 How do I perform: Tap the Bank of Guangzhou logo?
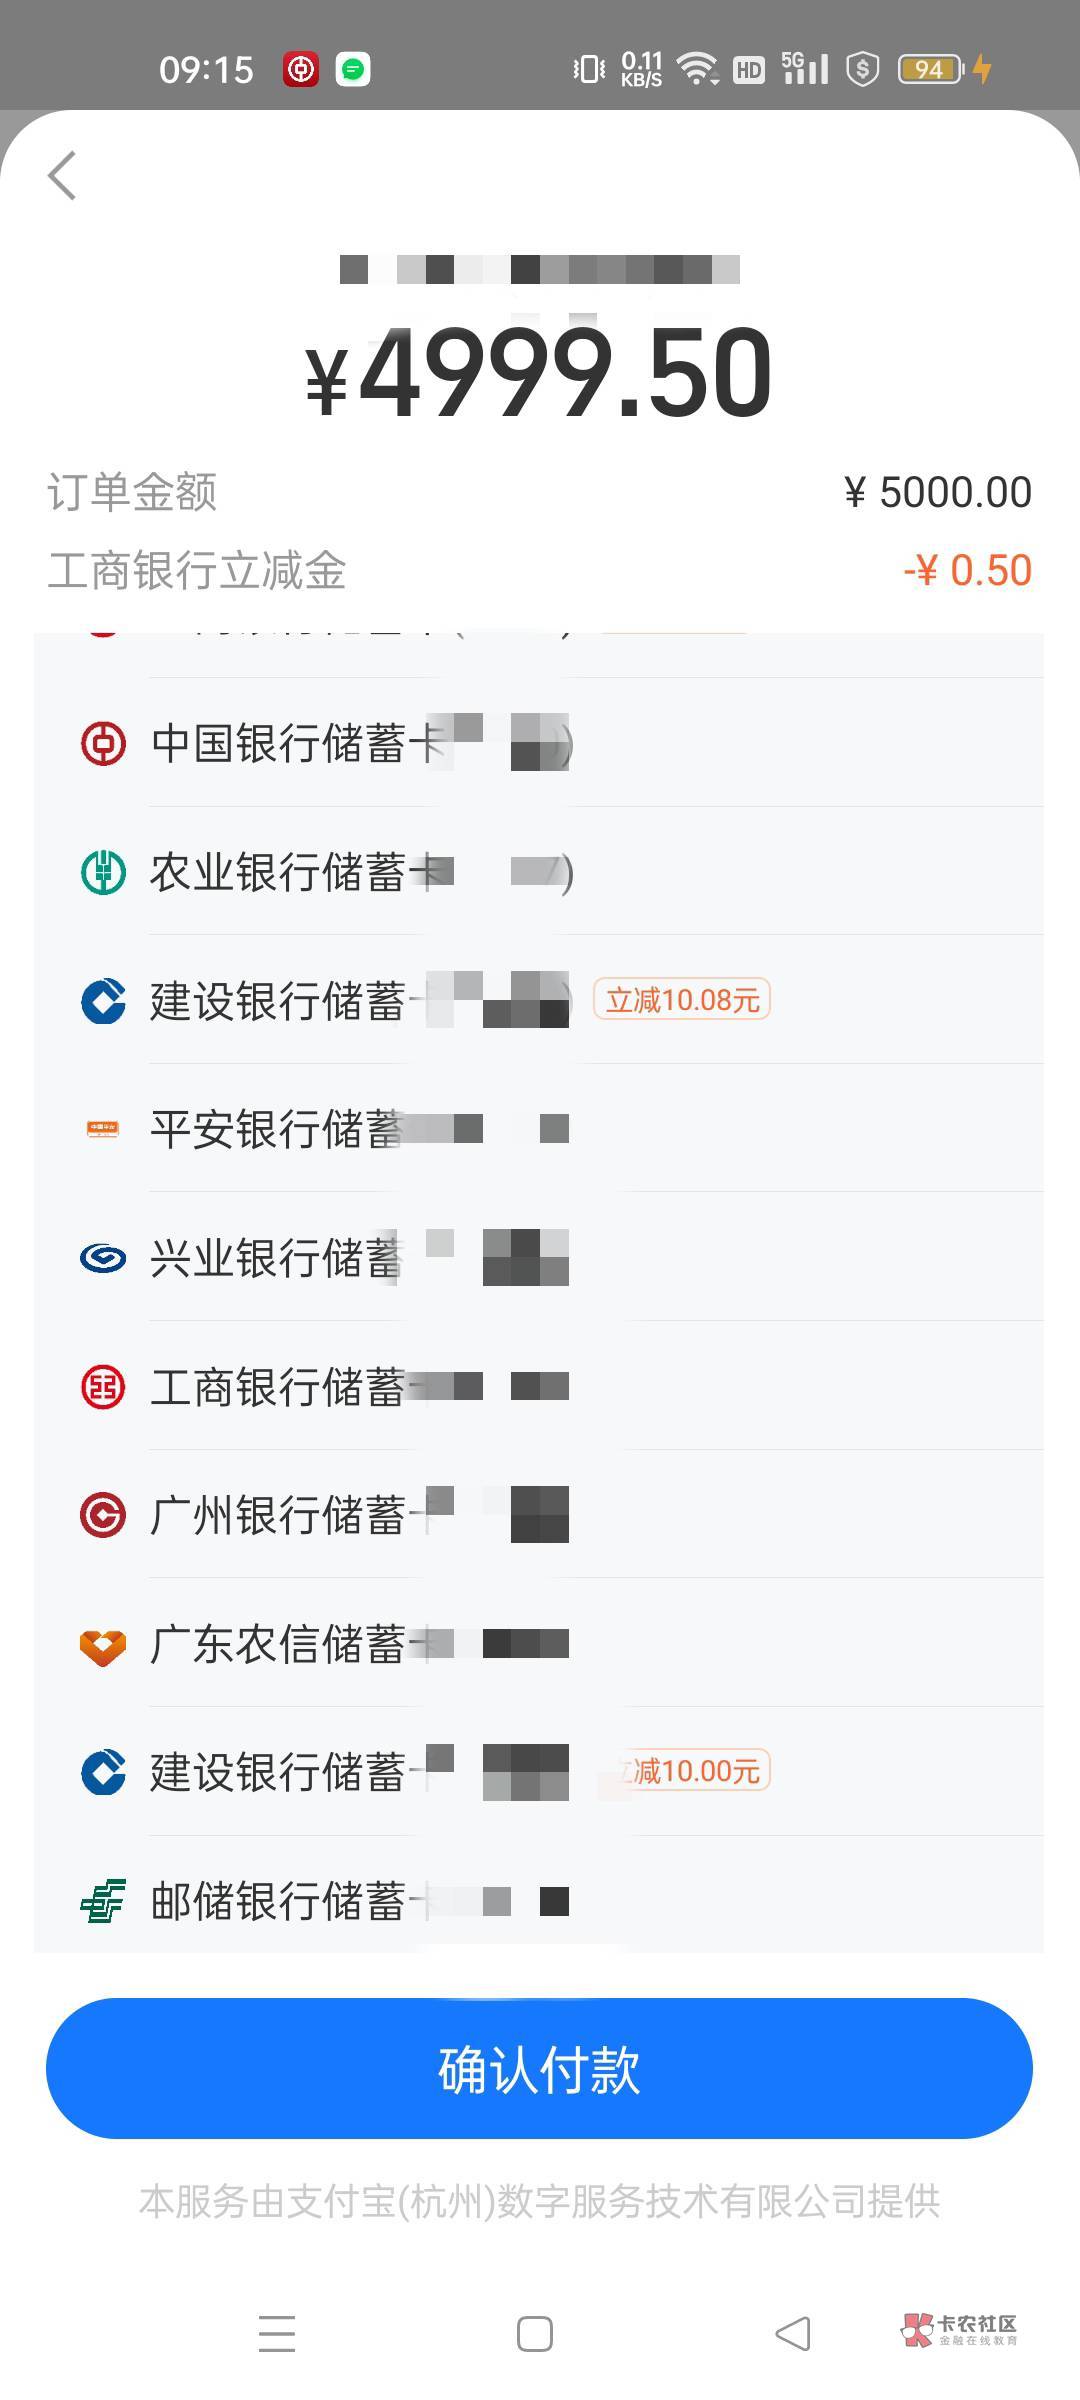click(103, 1515)
